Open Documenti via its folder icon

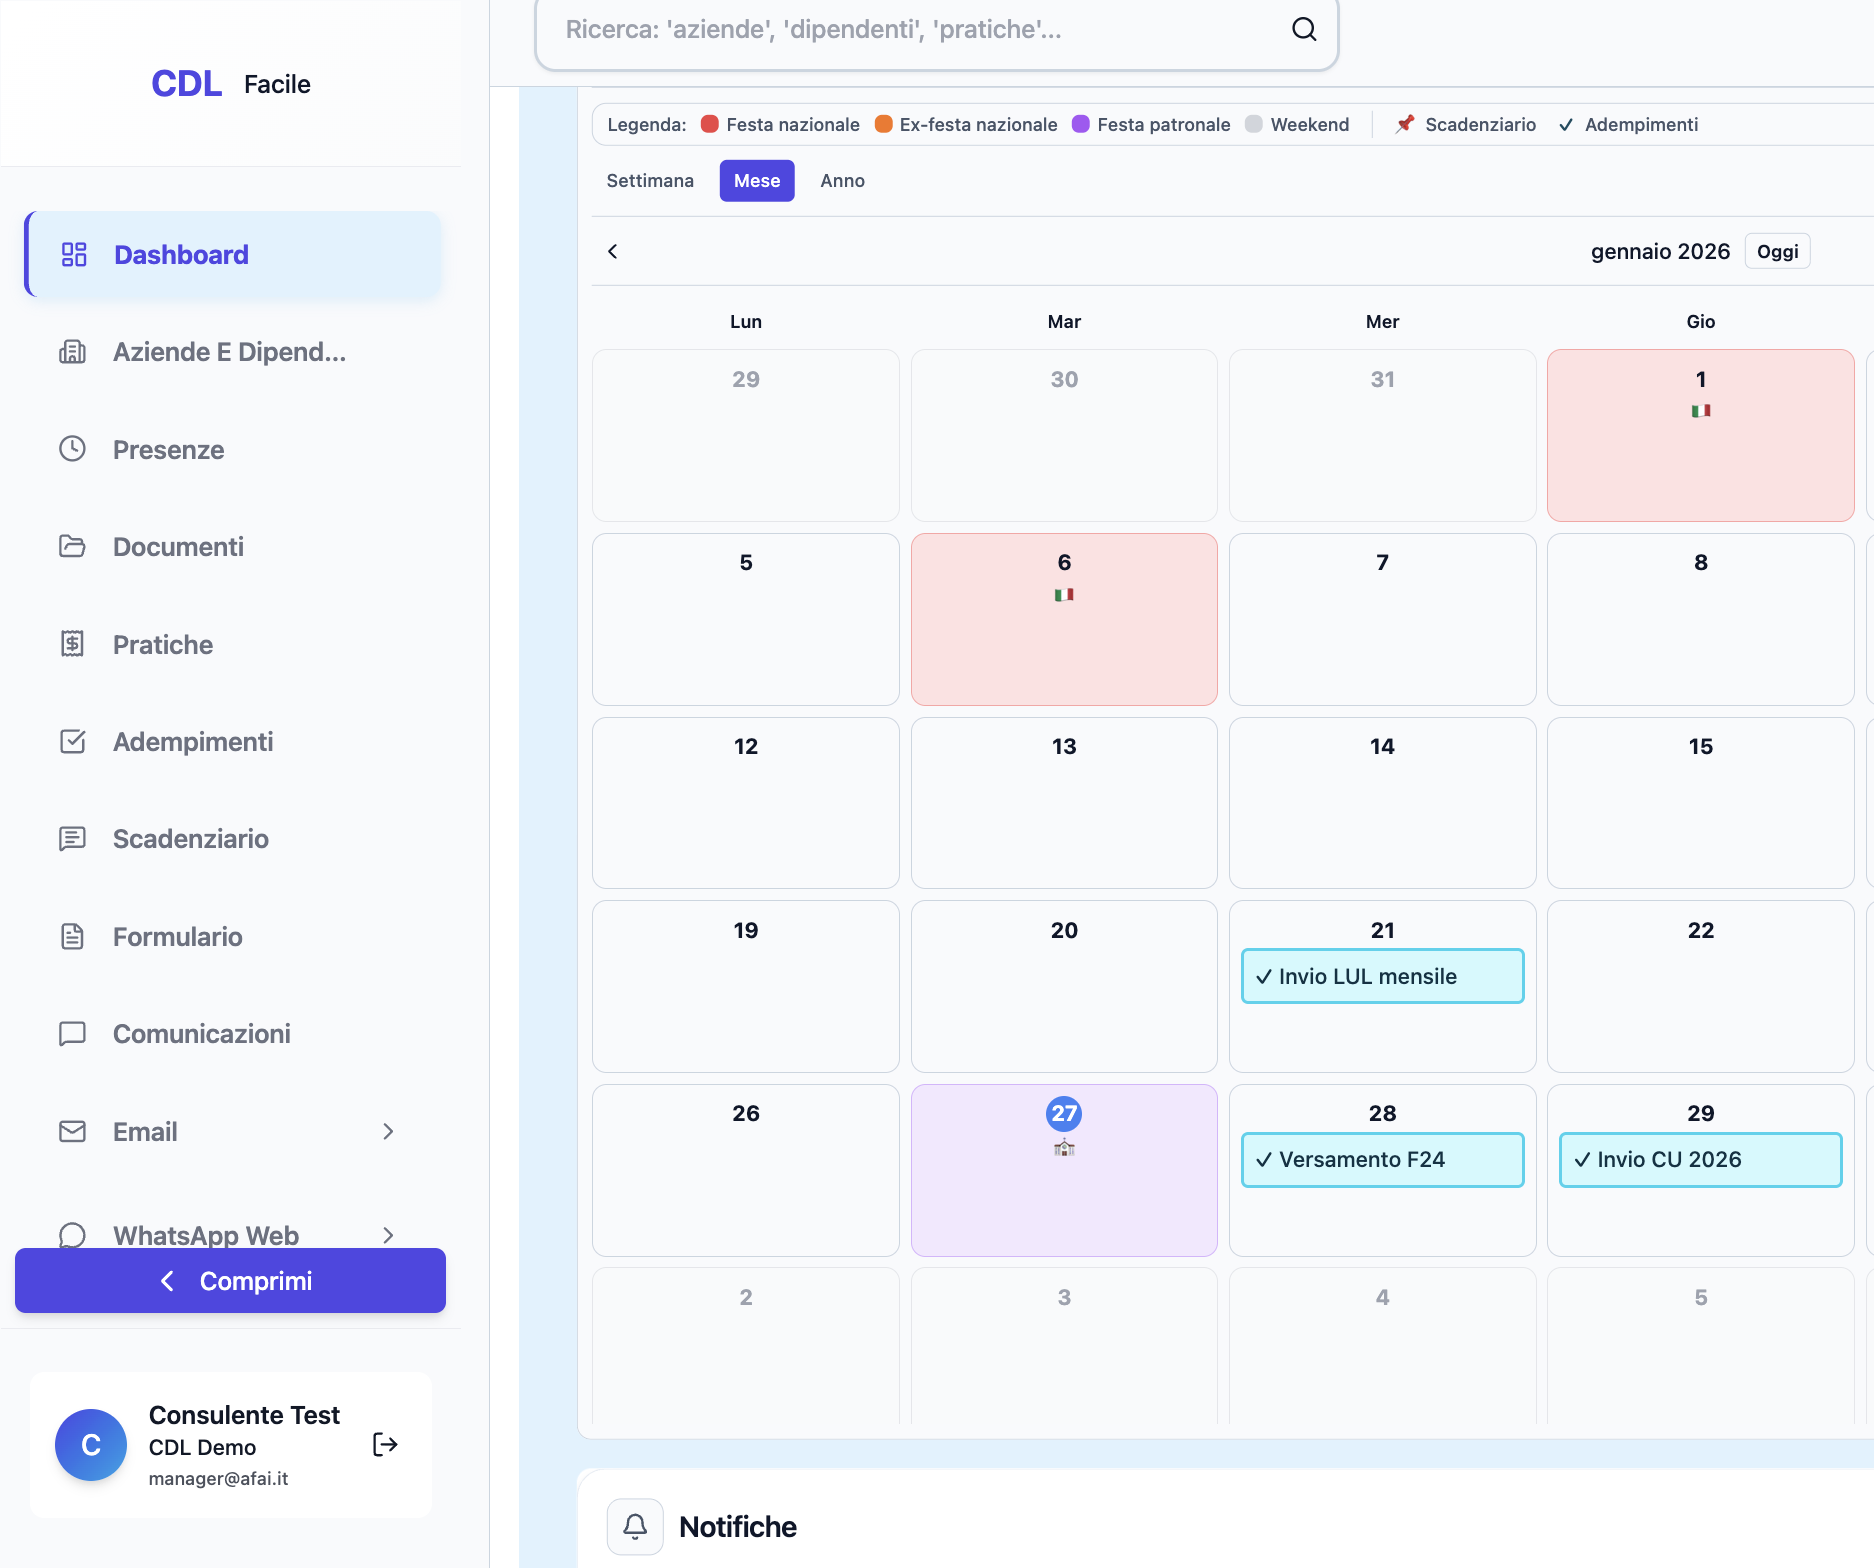[72, 546]
